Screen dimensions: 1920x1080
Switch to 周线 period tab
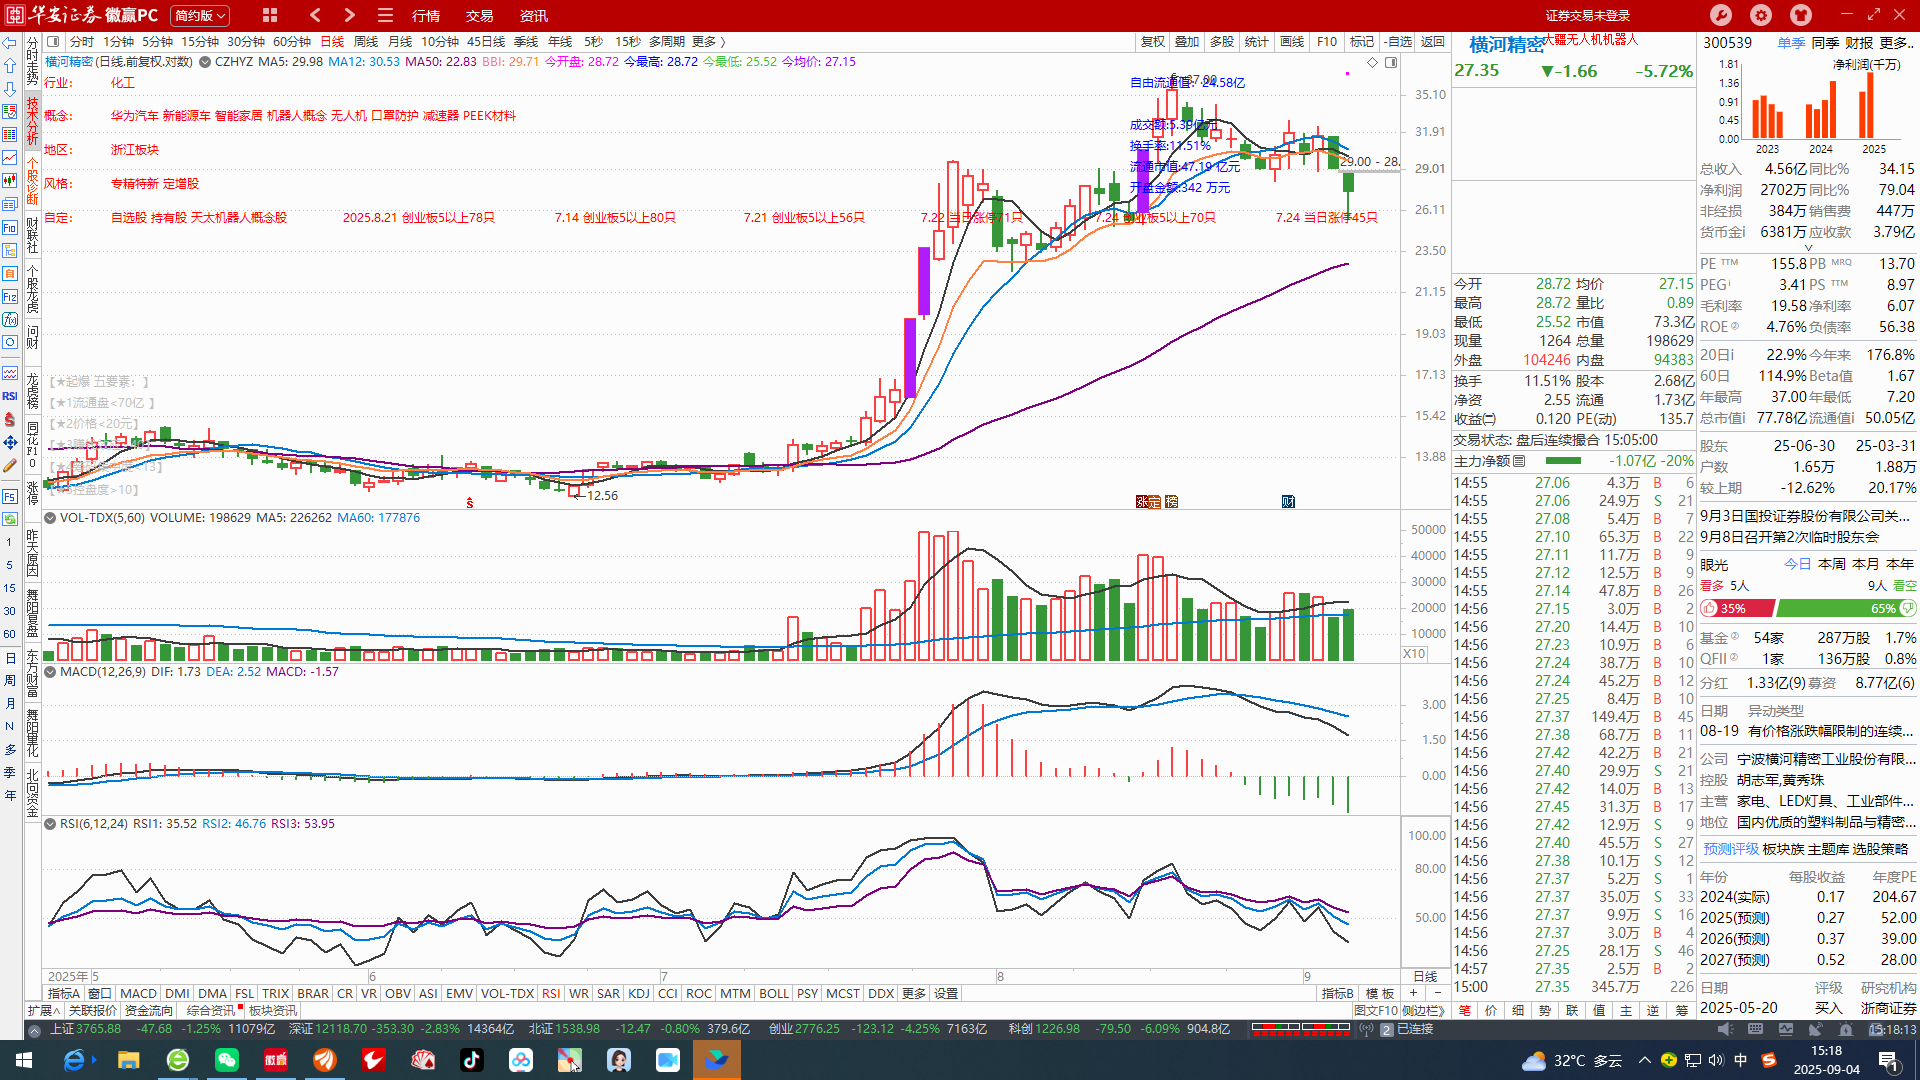tap(366, 42)
